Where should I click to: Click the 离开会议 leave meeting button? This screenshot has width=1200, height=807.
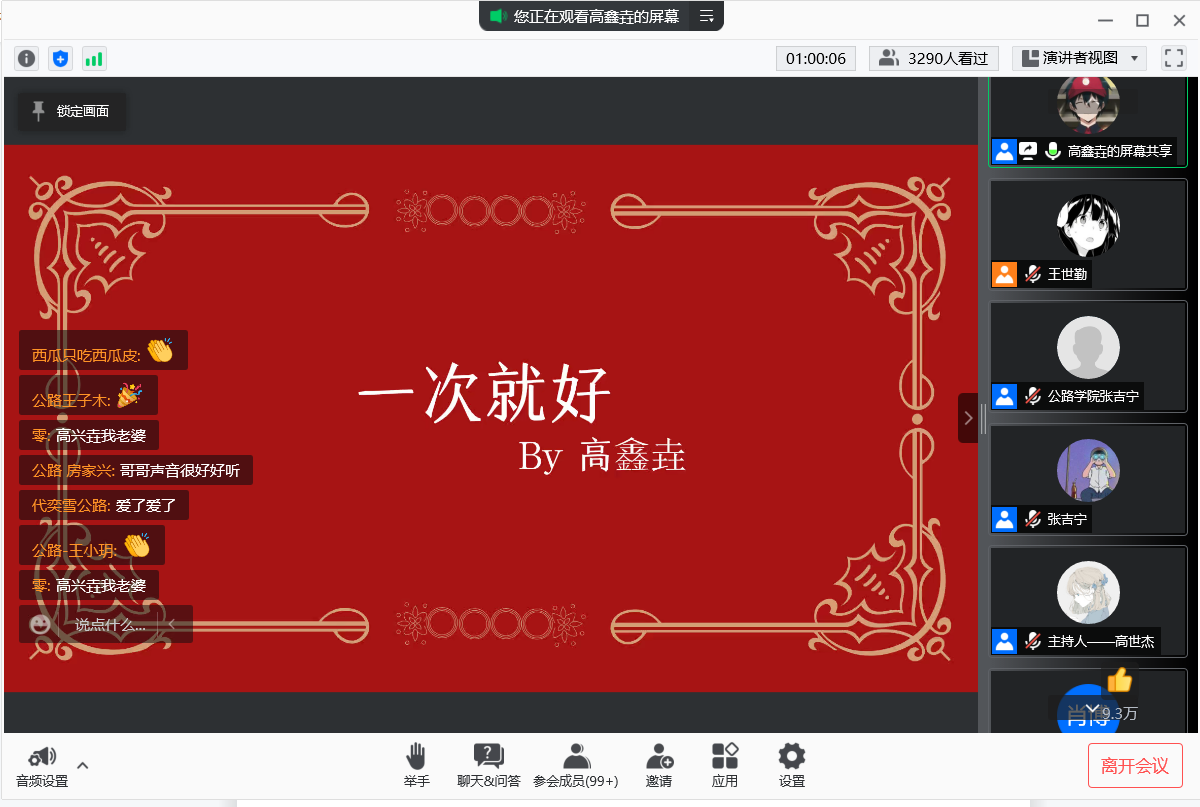(1135, 766)
